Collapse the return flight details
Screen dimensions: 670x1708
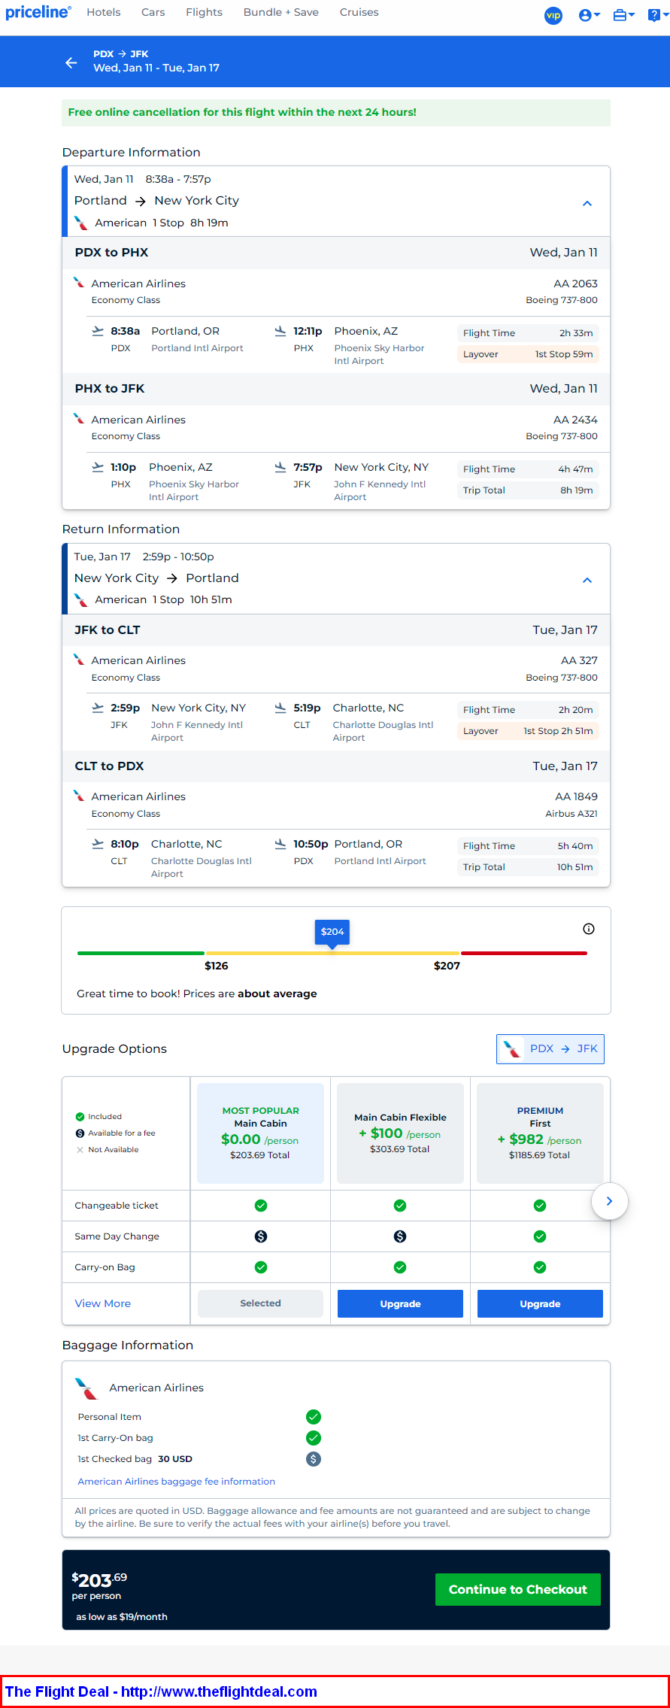(587, 580)
